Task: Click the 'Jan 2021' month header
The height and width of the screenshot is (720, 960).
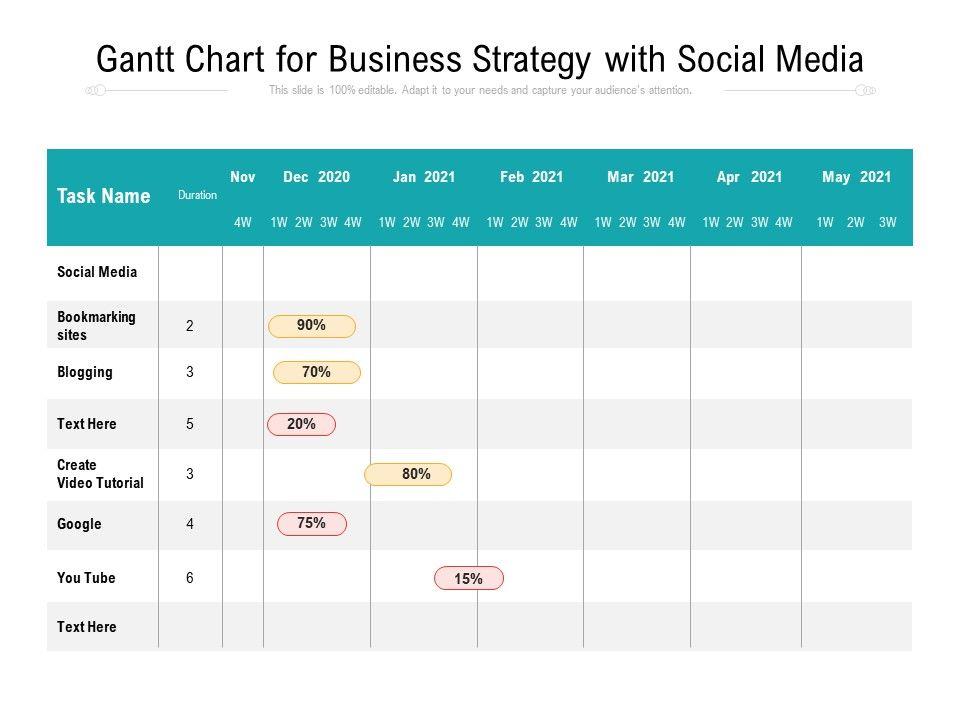Action: coord(424,177)
